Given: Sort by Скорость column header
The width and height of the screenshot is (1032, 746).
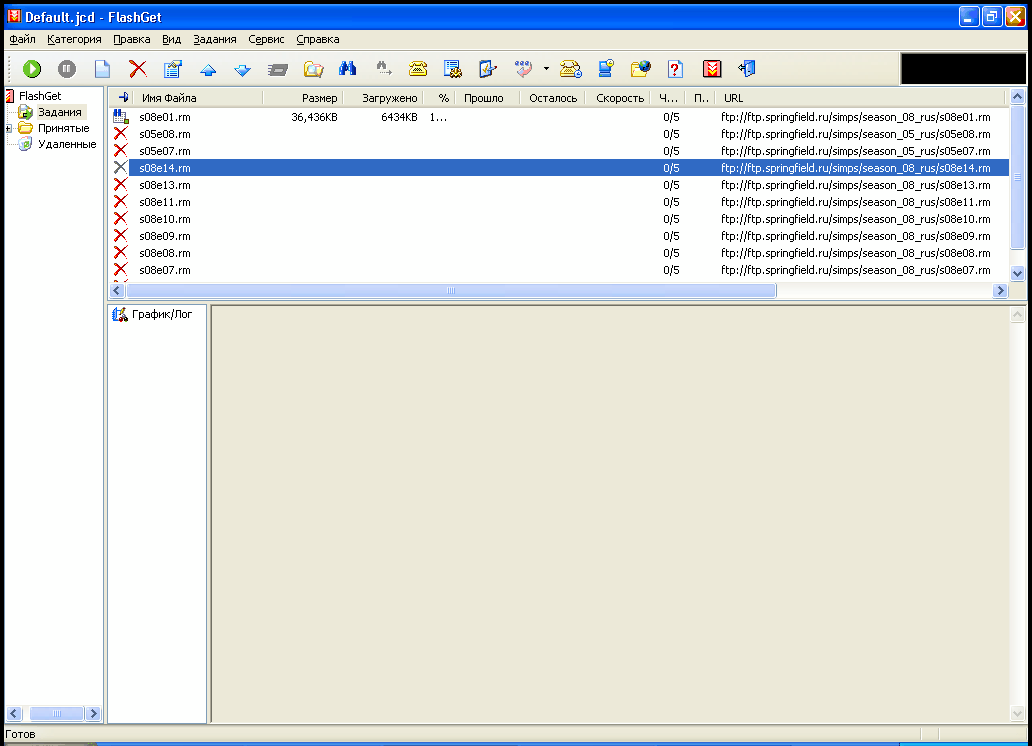Looking at the screenshot, I should pos(617,98).
